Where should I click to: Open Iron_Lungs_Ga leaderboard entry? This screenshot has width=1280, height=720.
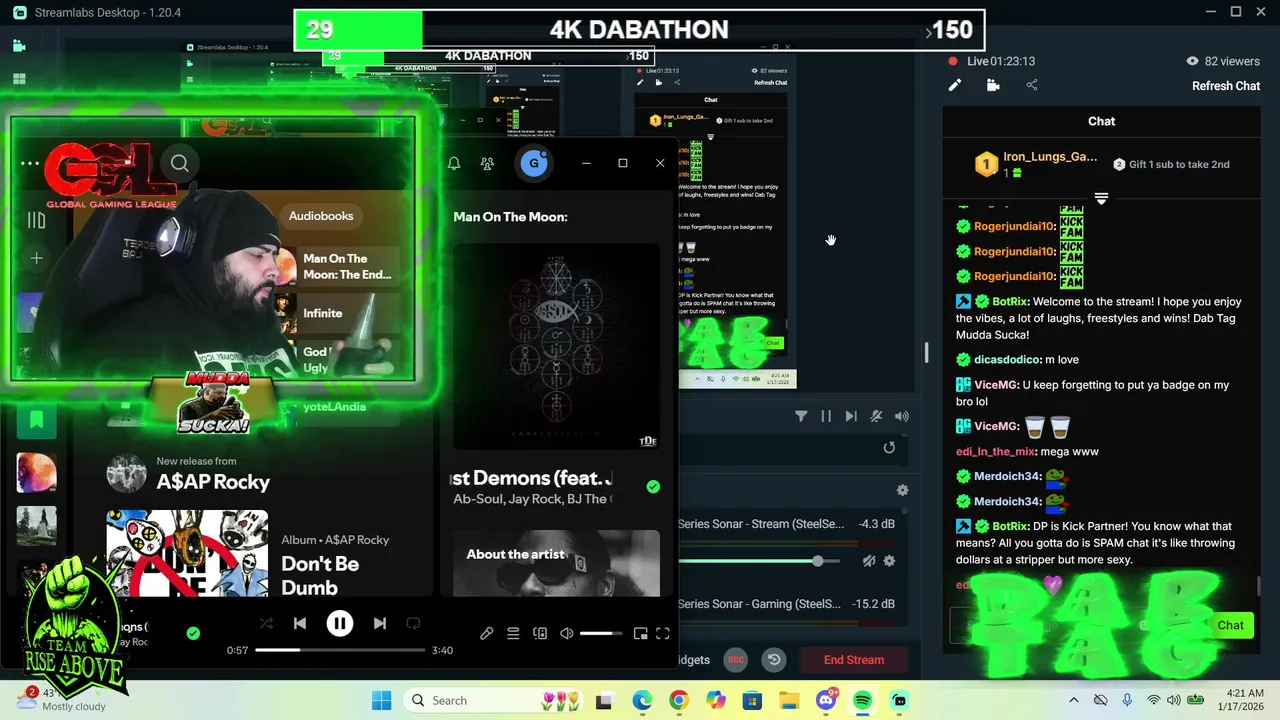click(x=1035, y=164)
